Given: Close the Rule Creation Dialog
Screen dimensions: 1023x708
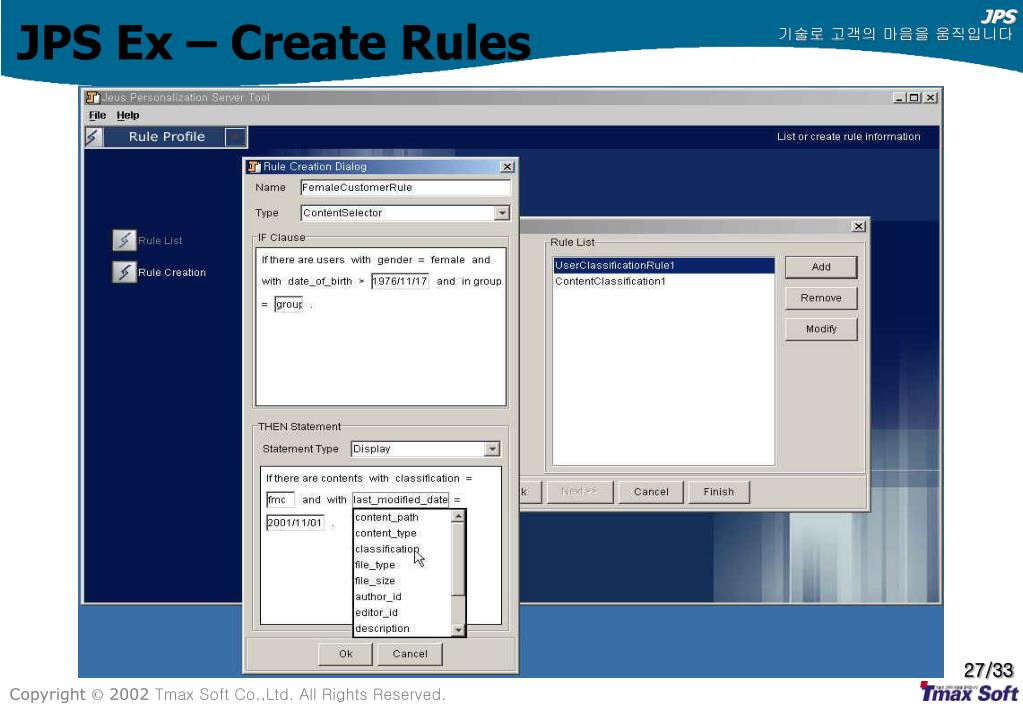Looking at the screenshot, I should tap(507, 167).
